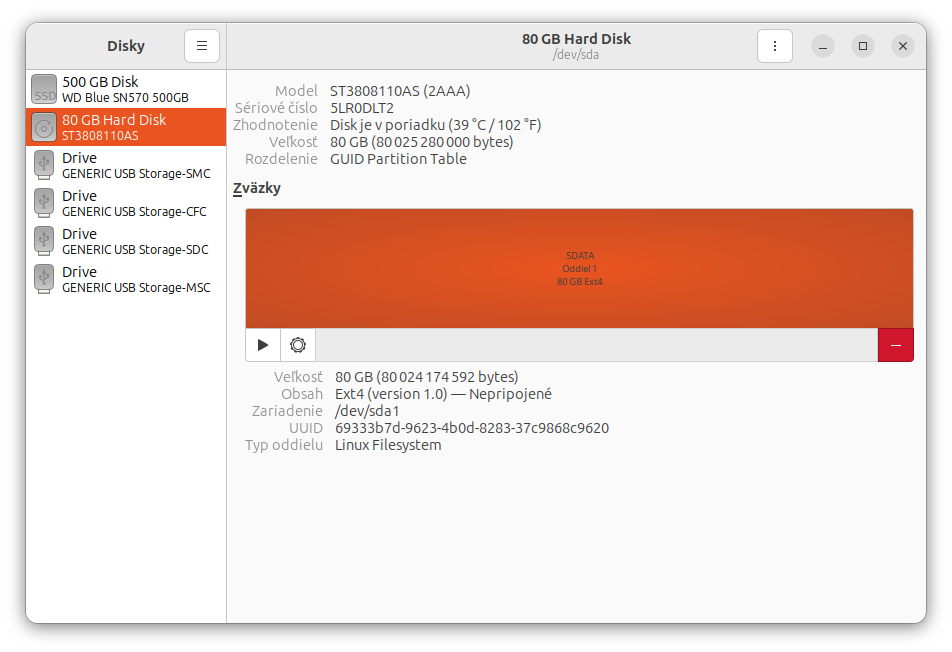The width and height of the screenshot is (952, 652).
Task: Mount the SDATA partition with play button
Action: pyautogui.click(x=263, y=345)
